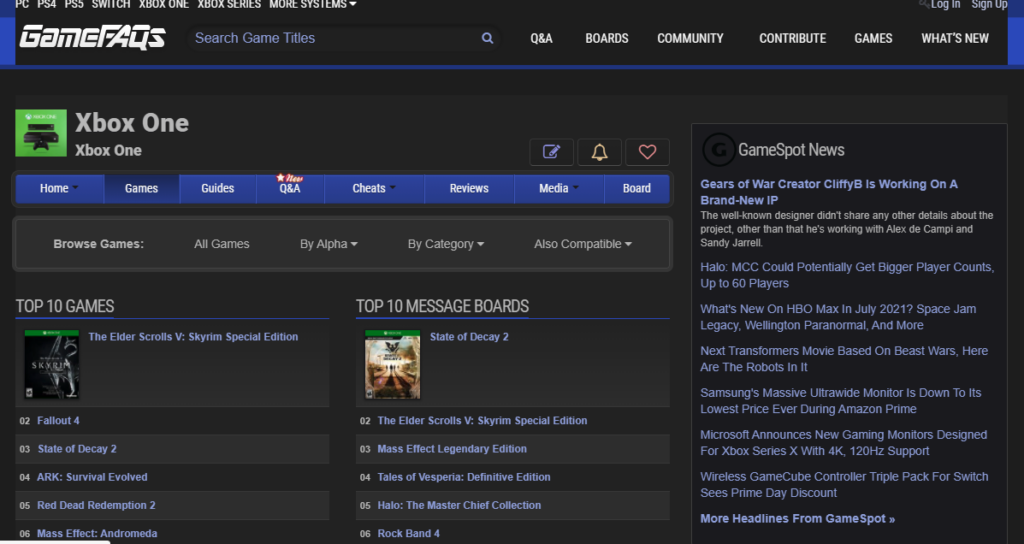Expand the Media tab dropdown

(559, 188)
